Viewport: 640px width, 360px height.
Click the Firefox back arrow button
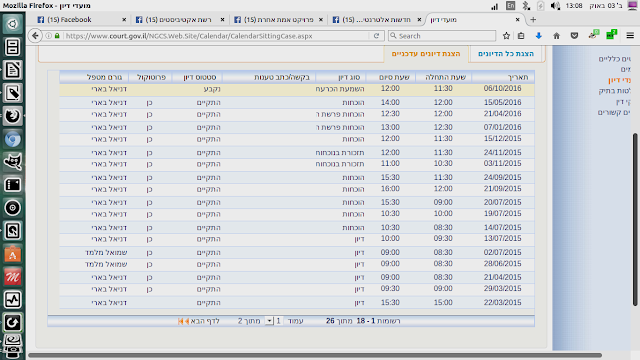[x=35, y=36]
